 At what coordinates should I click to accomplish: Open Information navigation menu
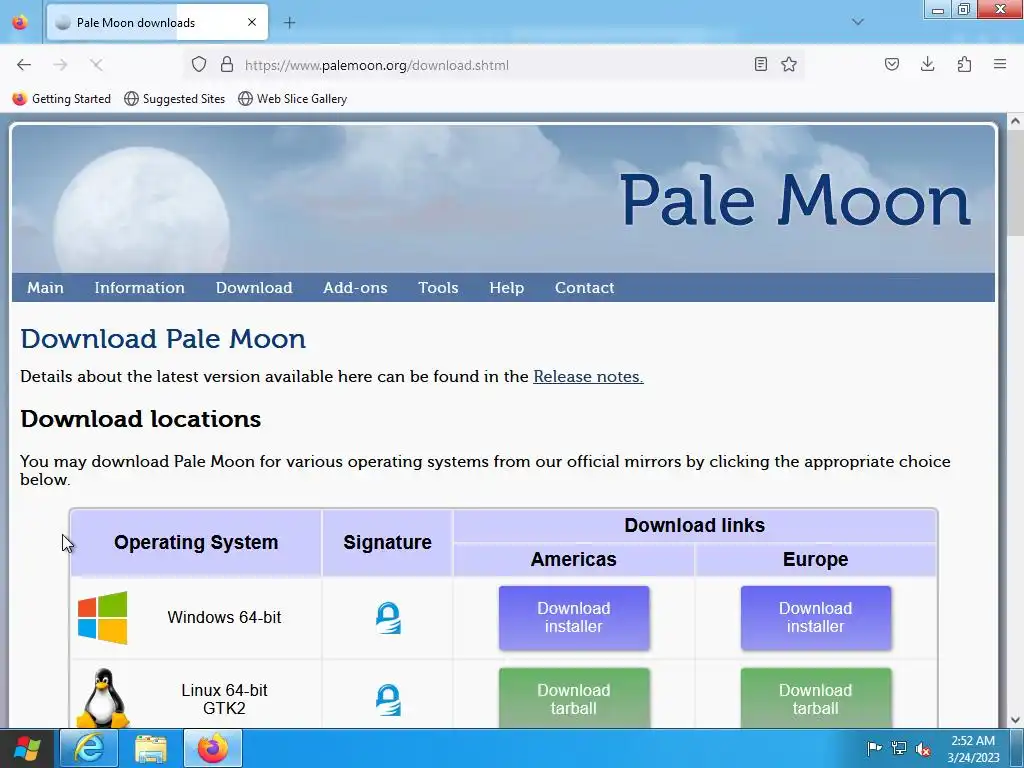pos(139,287)
